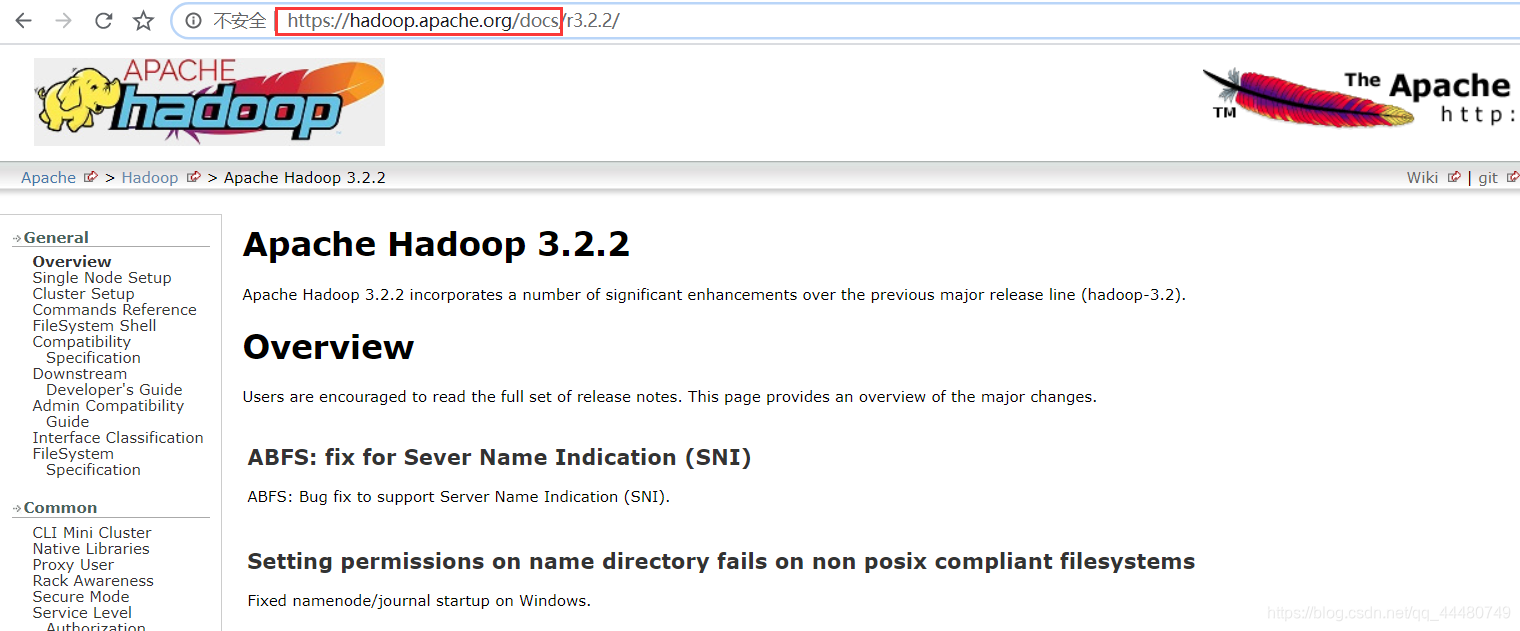
Task: Bookmark page using the star icon
Action: 144,21
